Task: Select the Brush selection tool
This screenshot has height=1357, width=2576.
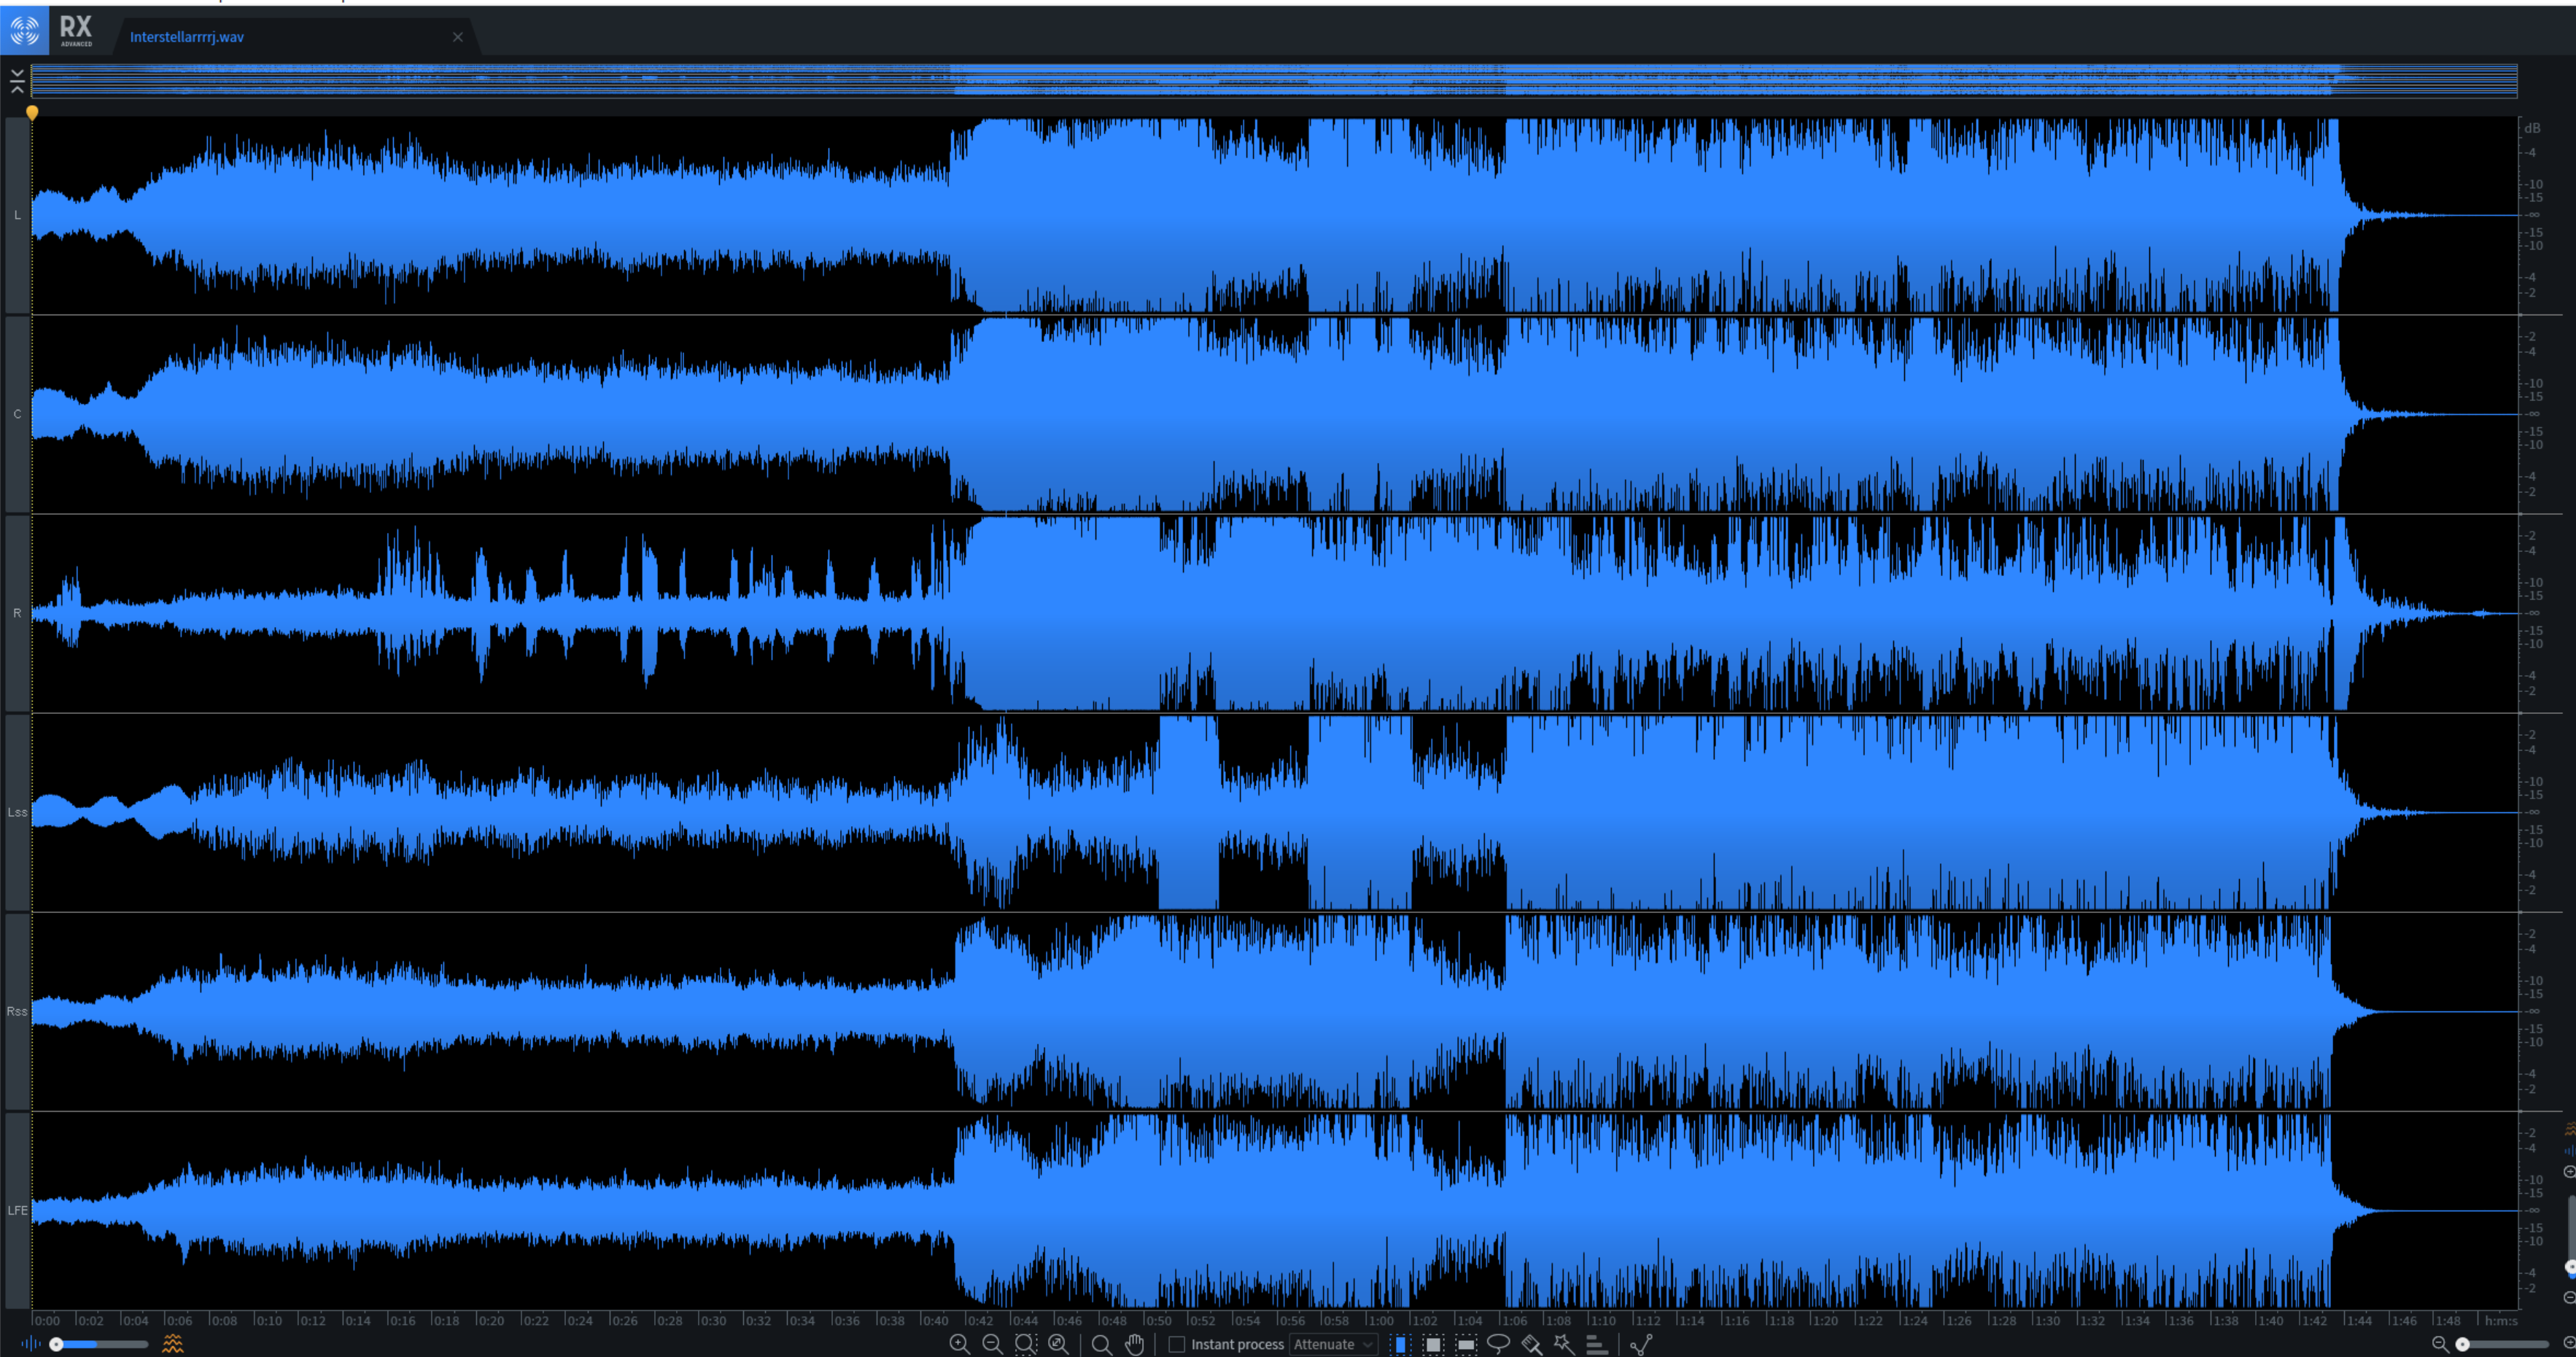Action: coord(1531,1344)
